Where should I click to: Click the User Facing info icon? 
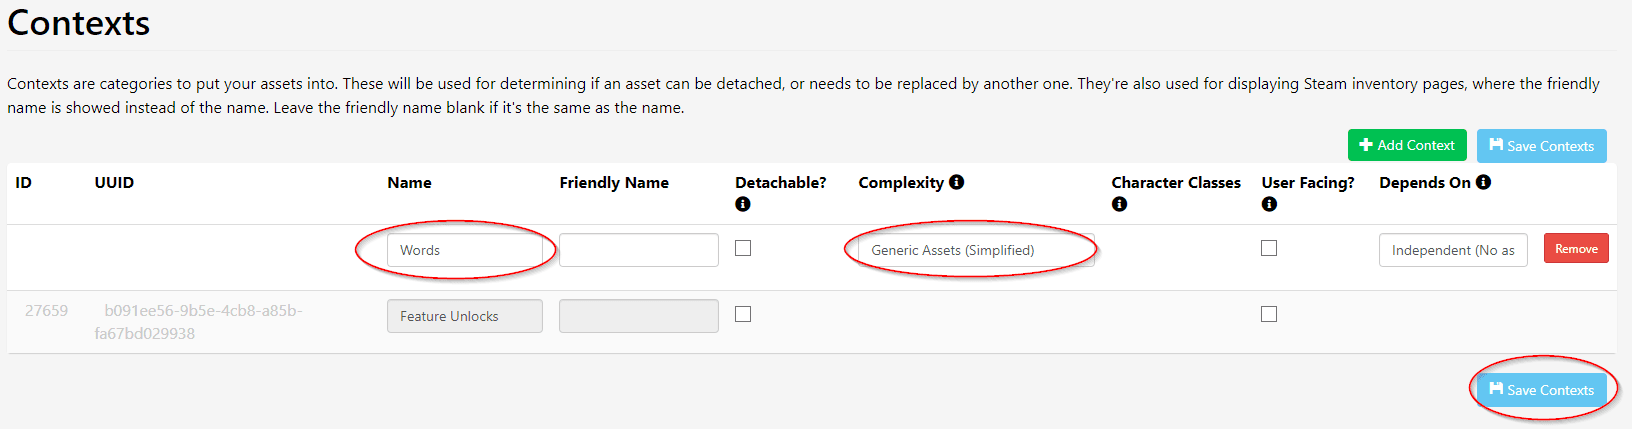pos(1269,204)
